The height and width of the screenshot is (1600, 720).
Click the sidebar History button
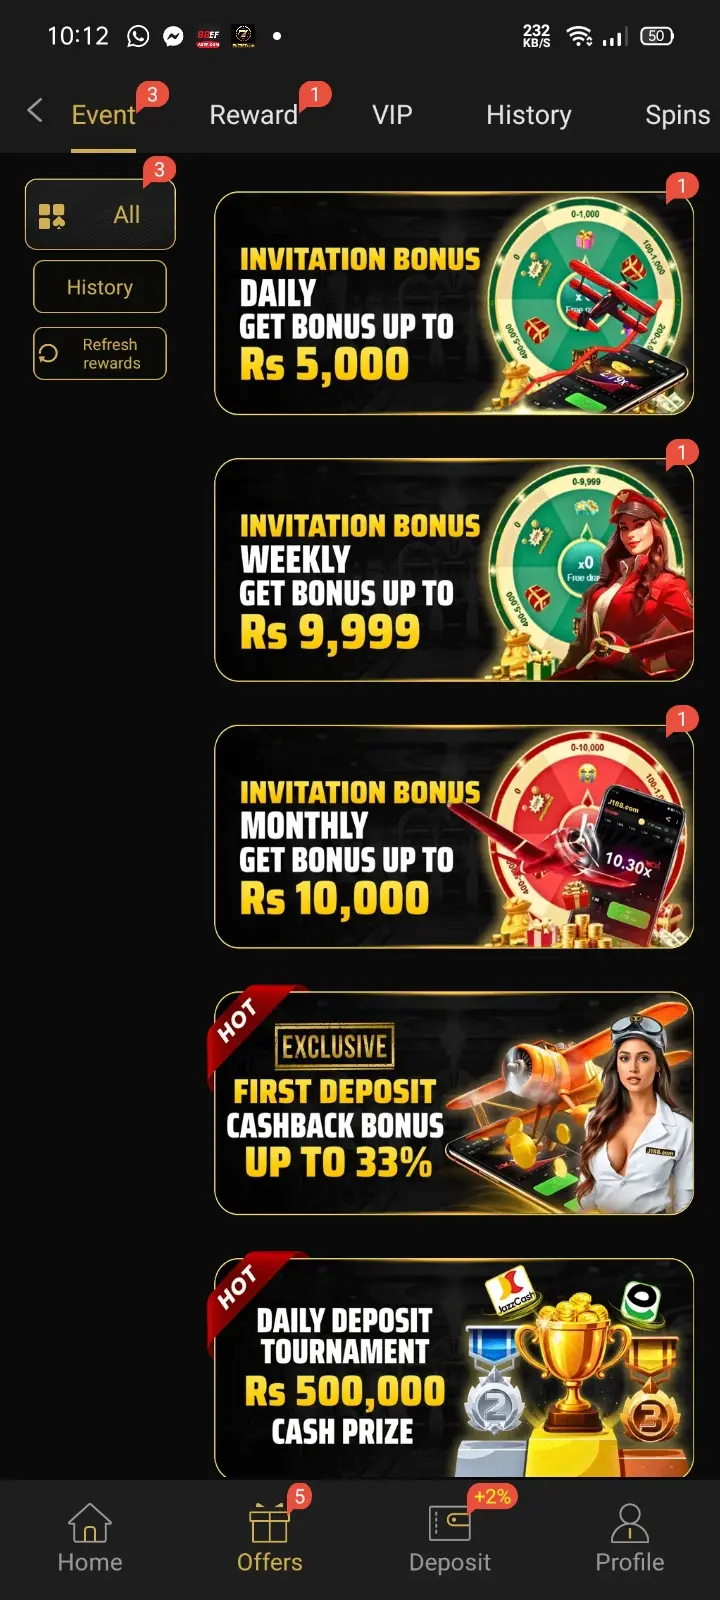tap(100, 287)
